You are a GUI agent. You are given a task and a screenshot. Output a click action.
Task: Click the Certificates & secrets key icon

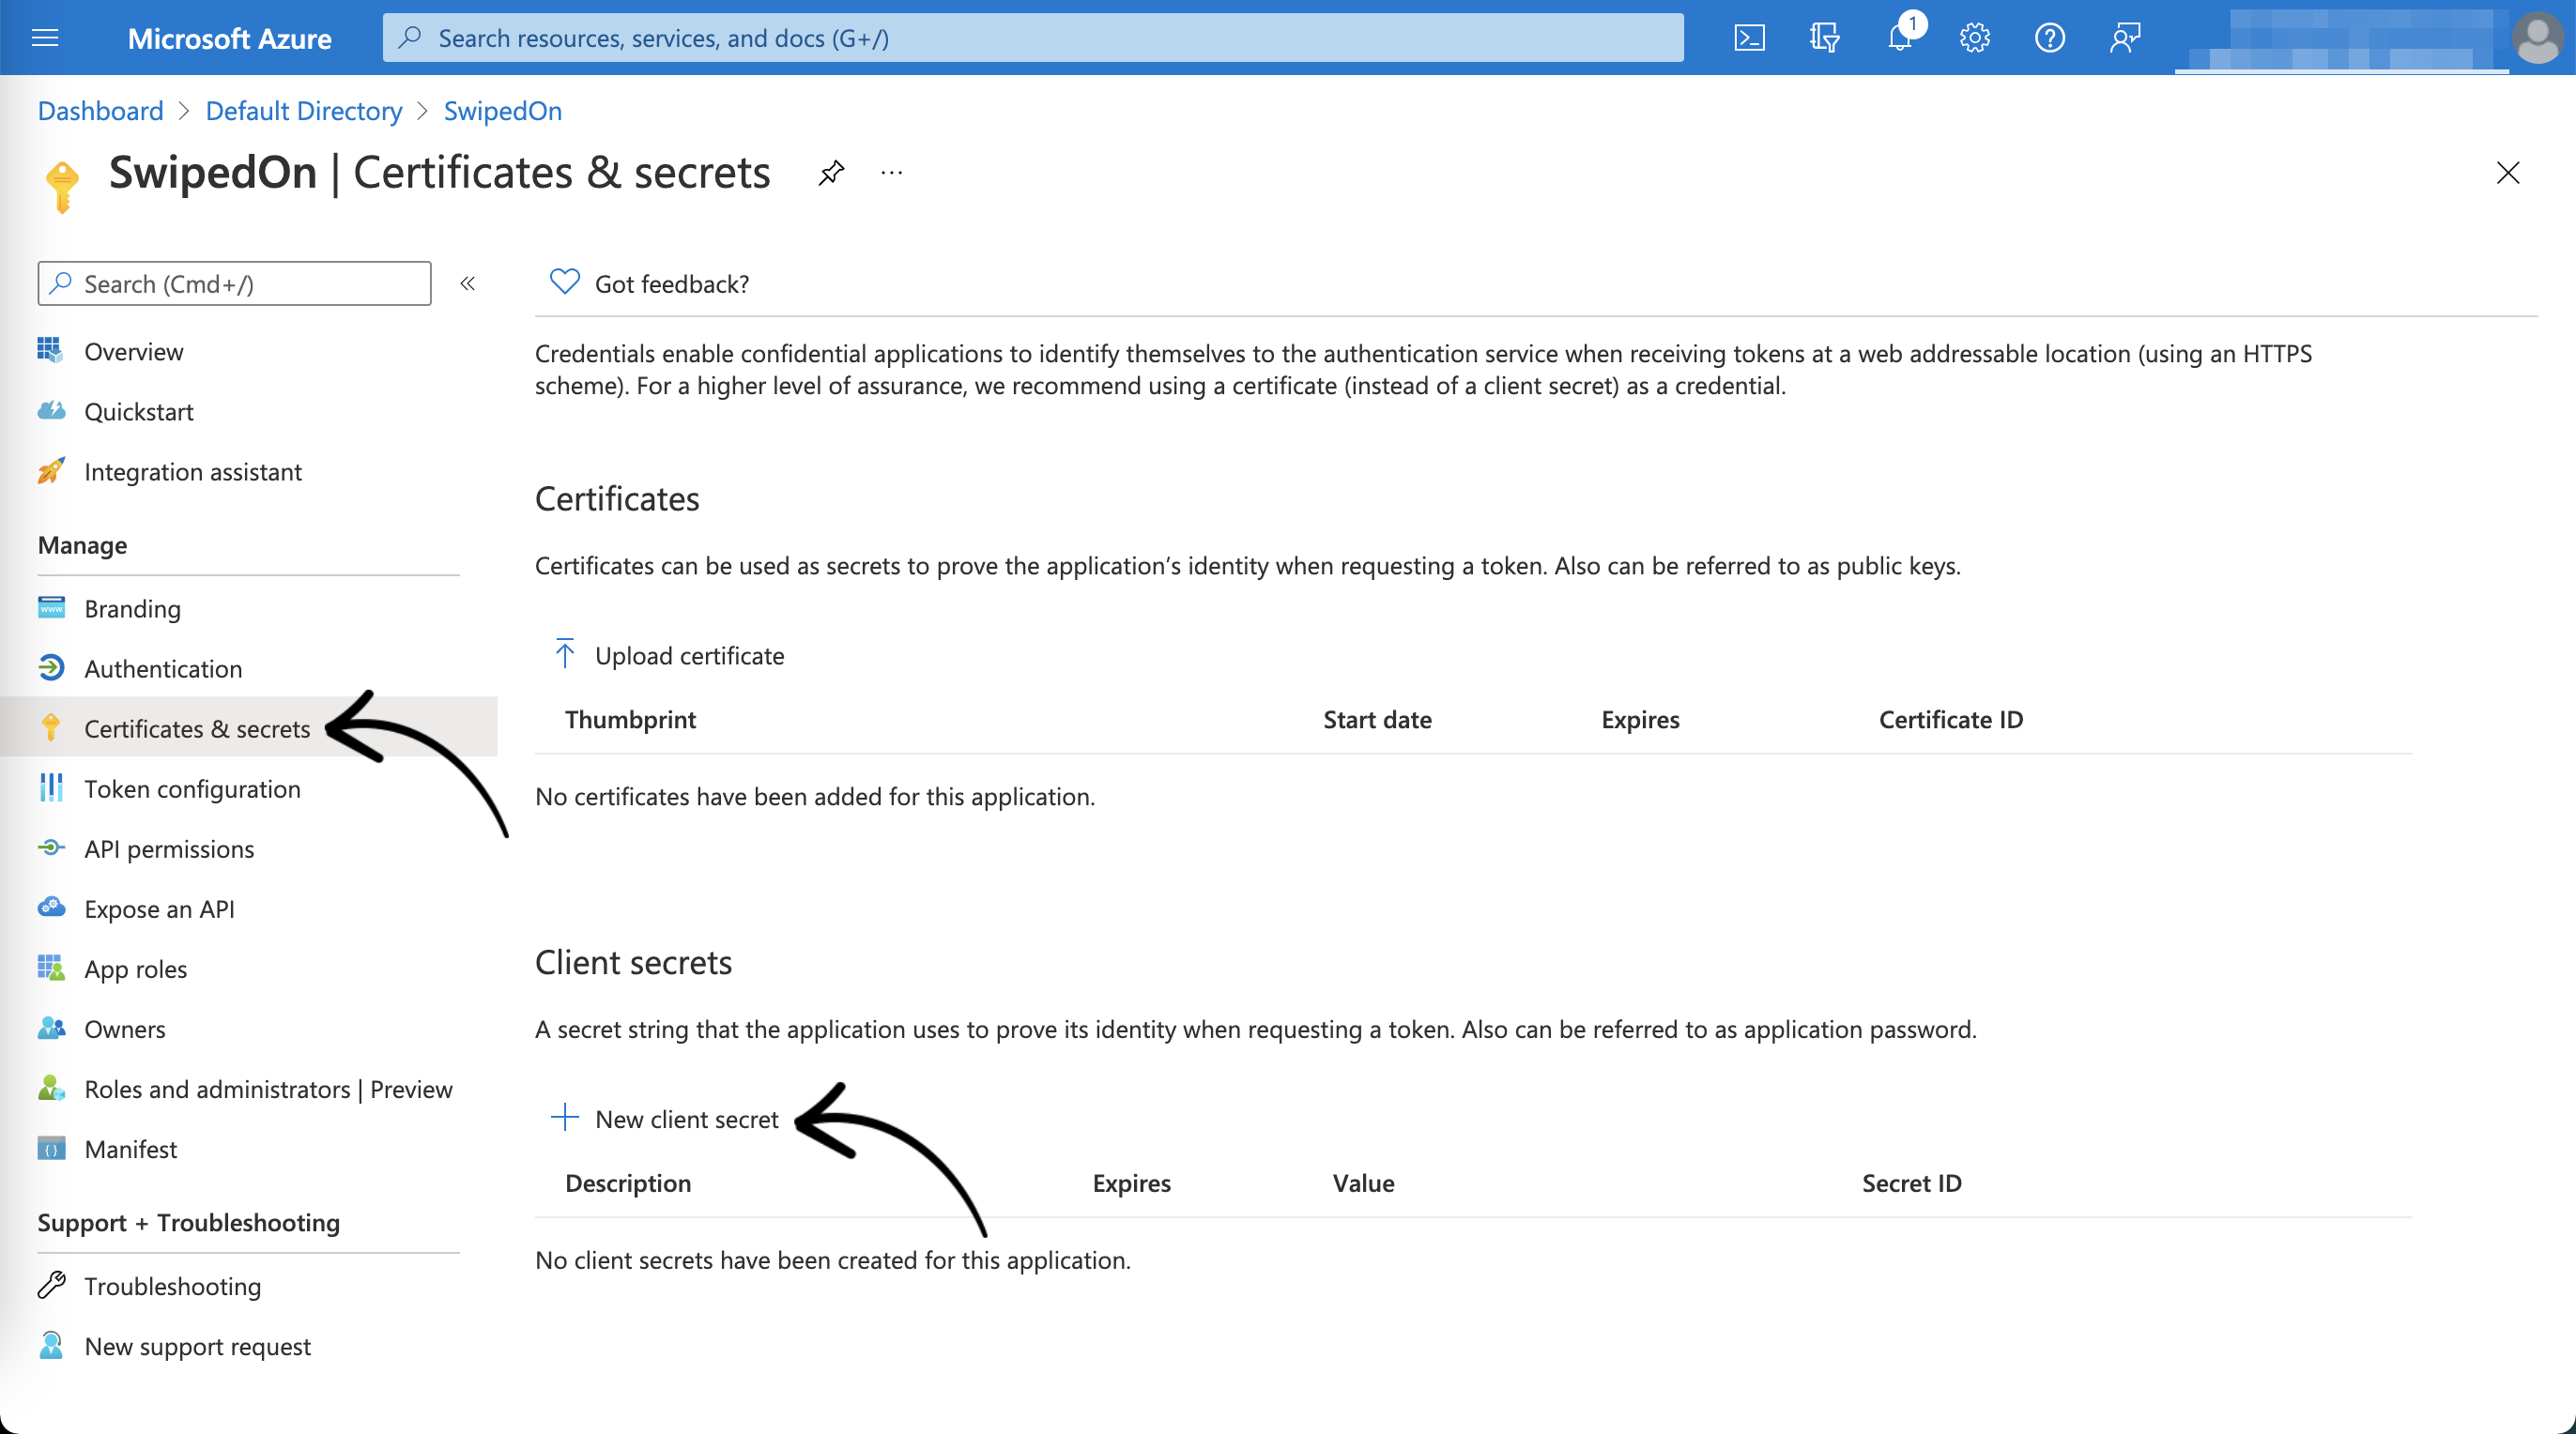click(x=51, y=728)
